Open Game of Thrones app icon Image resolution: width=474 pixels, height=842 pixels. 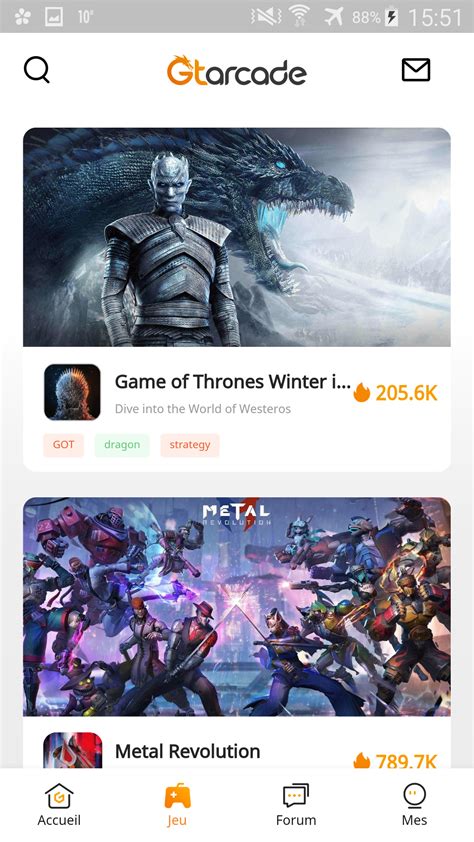point(72,392)
